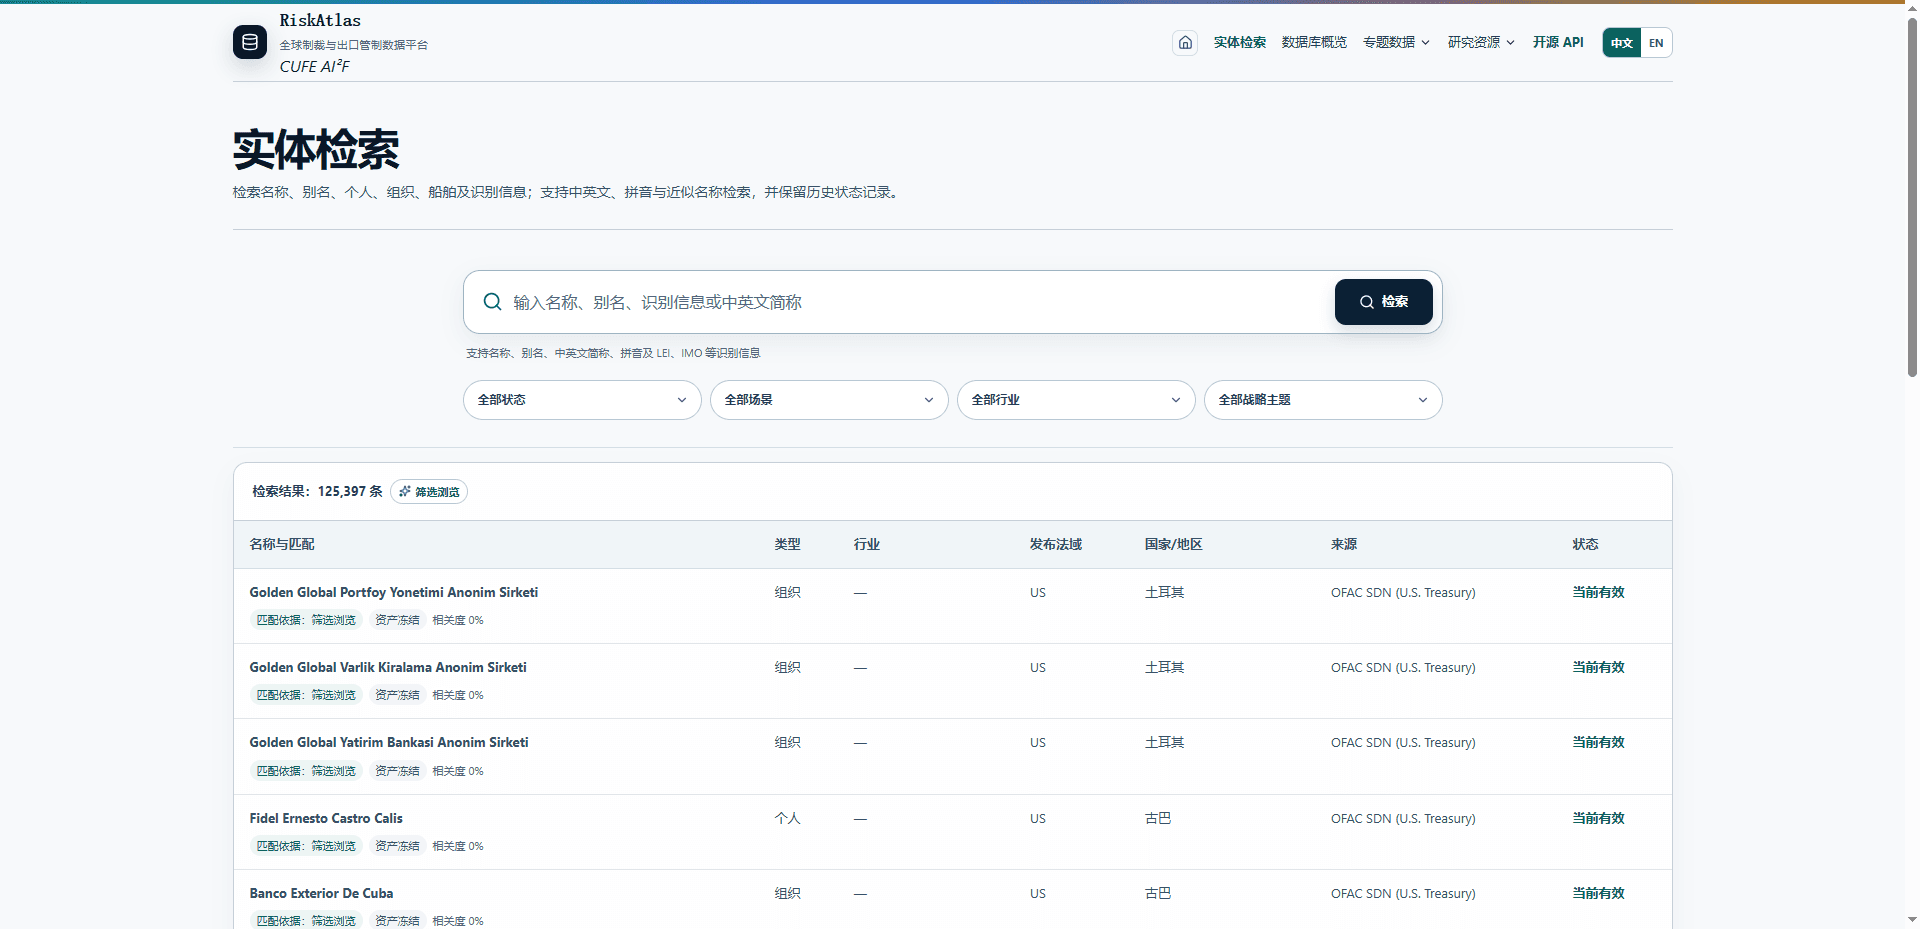
Task: Focus the entity name search input
Action: tap(918, 302)
